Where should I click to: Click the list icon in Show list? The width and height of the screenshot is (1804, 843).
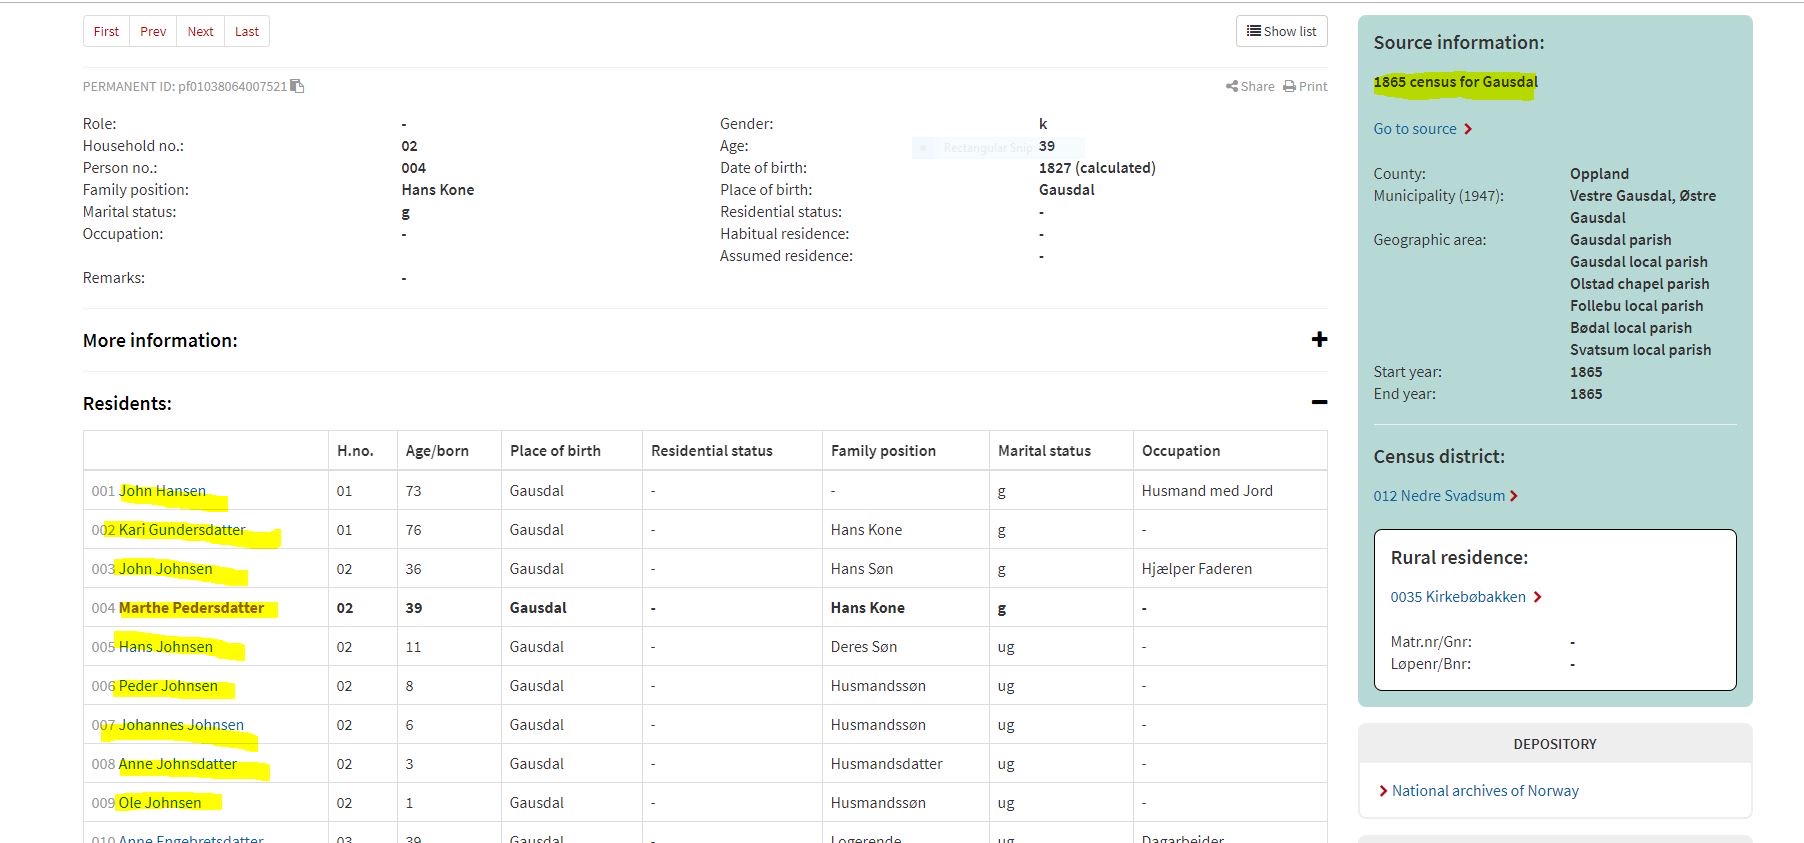(x=1253, y=31)
